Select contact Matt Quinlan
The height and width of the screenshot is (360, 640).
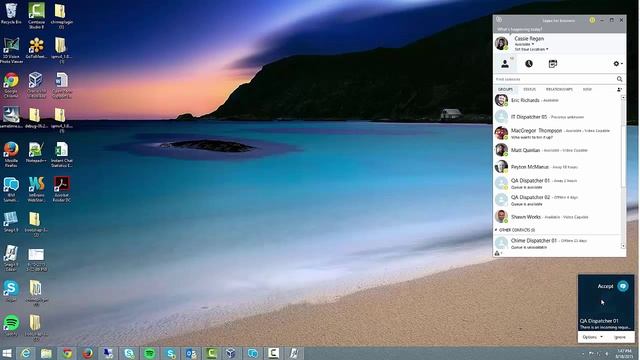point(558,150)
